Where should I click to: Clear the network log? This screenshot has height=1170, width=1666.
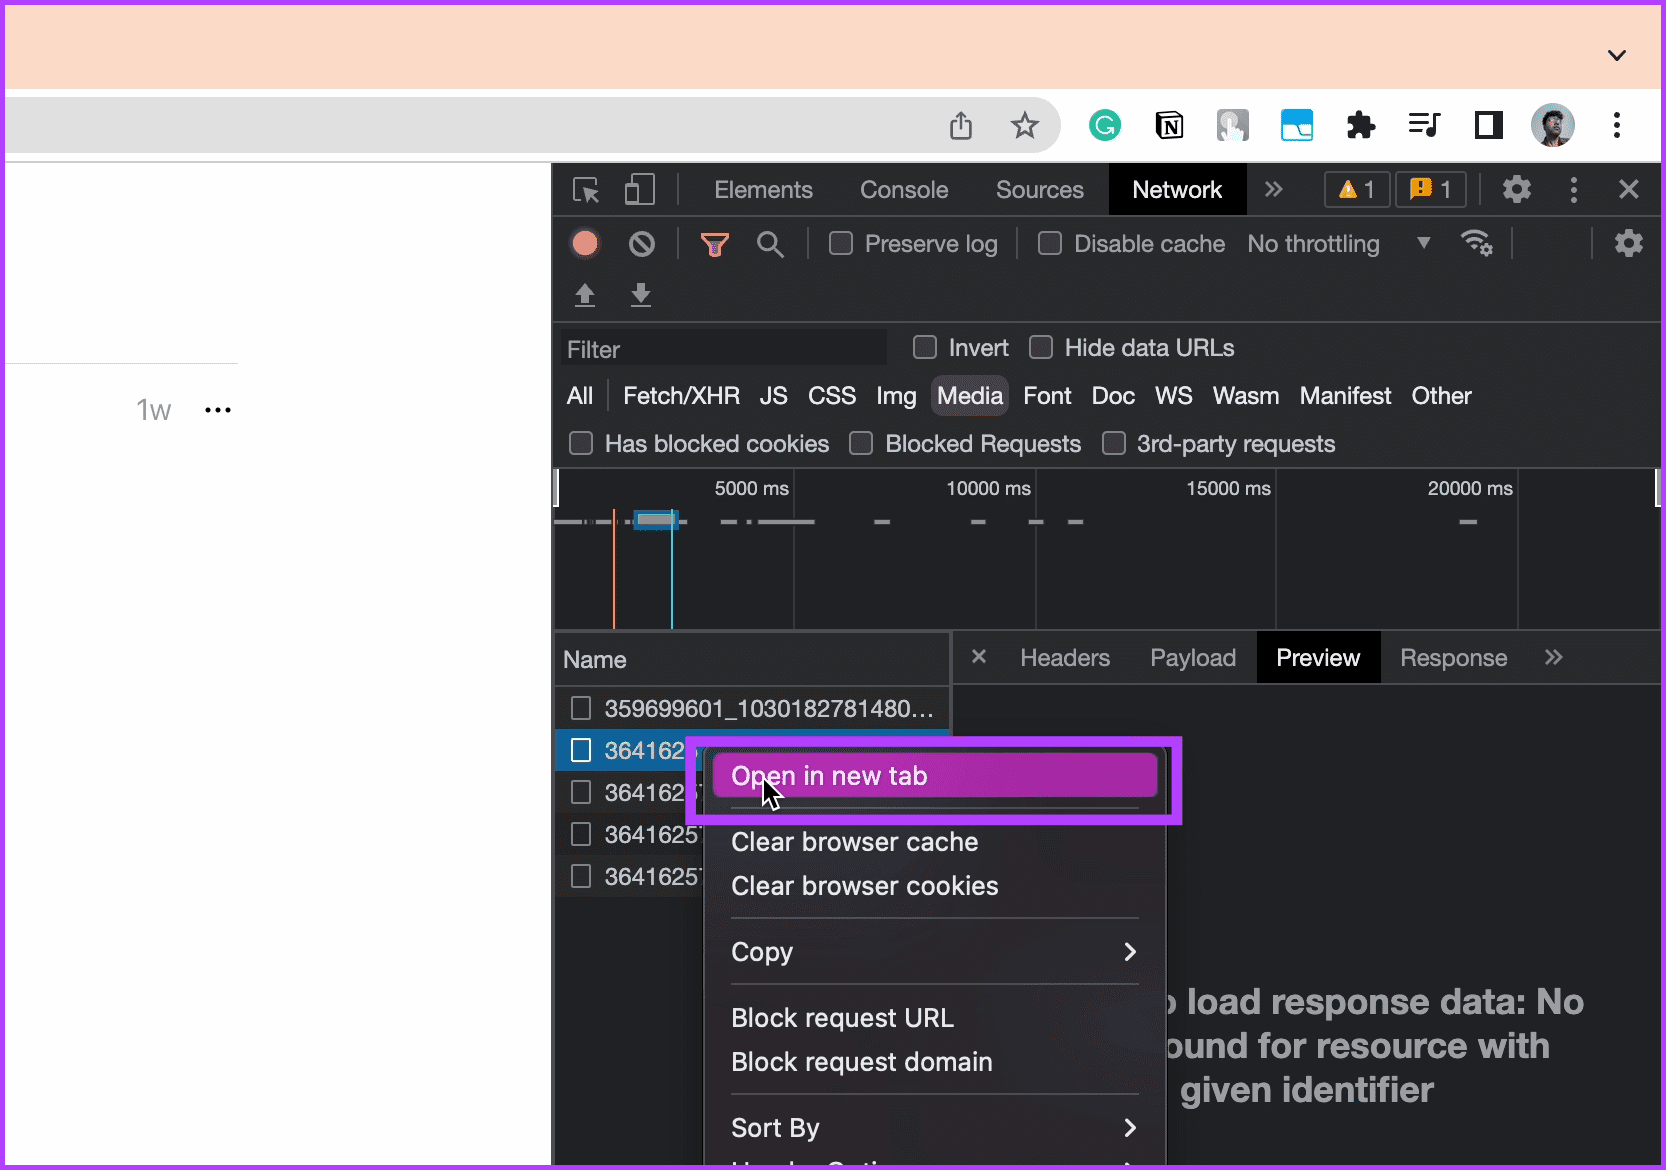point(641,243)
